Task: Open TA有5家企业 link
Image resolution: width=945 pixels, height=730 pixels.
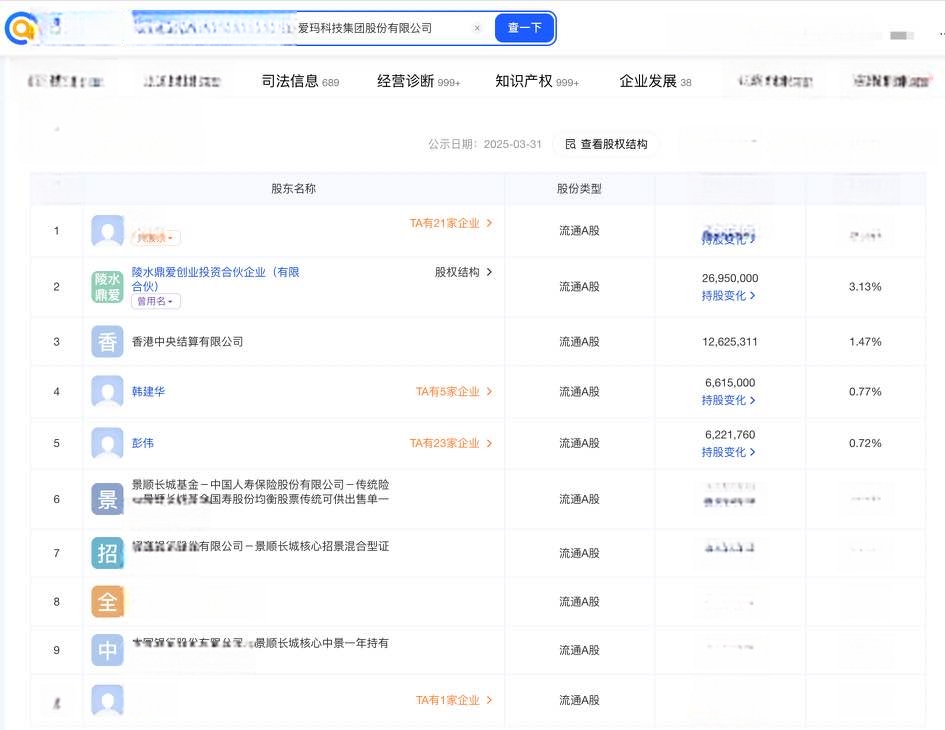Action: point(454,391)
